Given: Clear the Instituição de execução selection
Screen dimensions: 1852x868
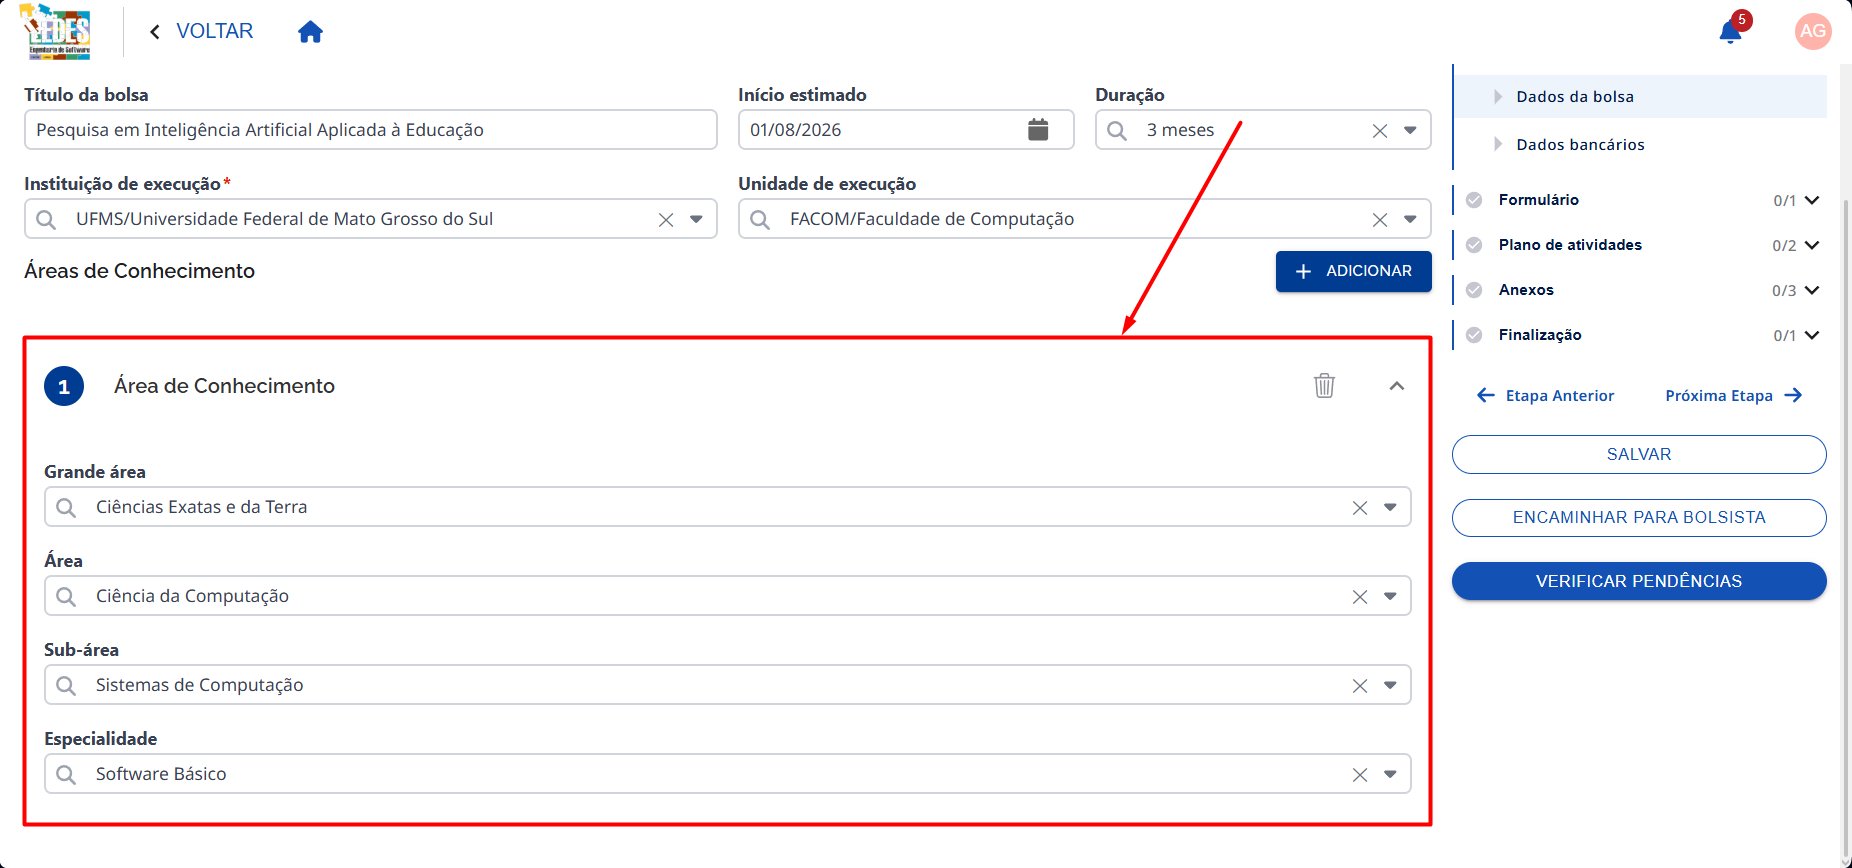Looking at the screenshot, I should (666, 220).
